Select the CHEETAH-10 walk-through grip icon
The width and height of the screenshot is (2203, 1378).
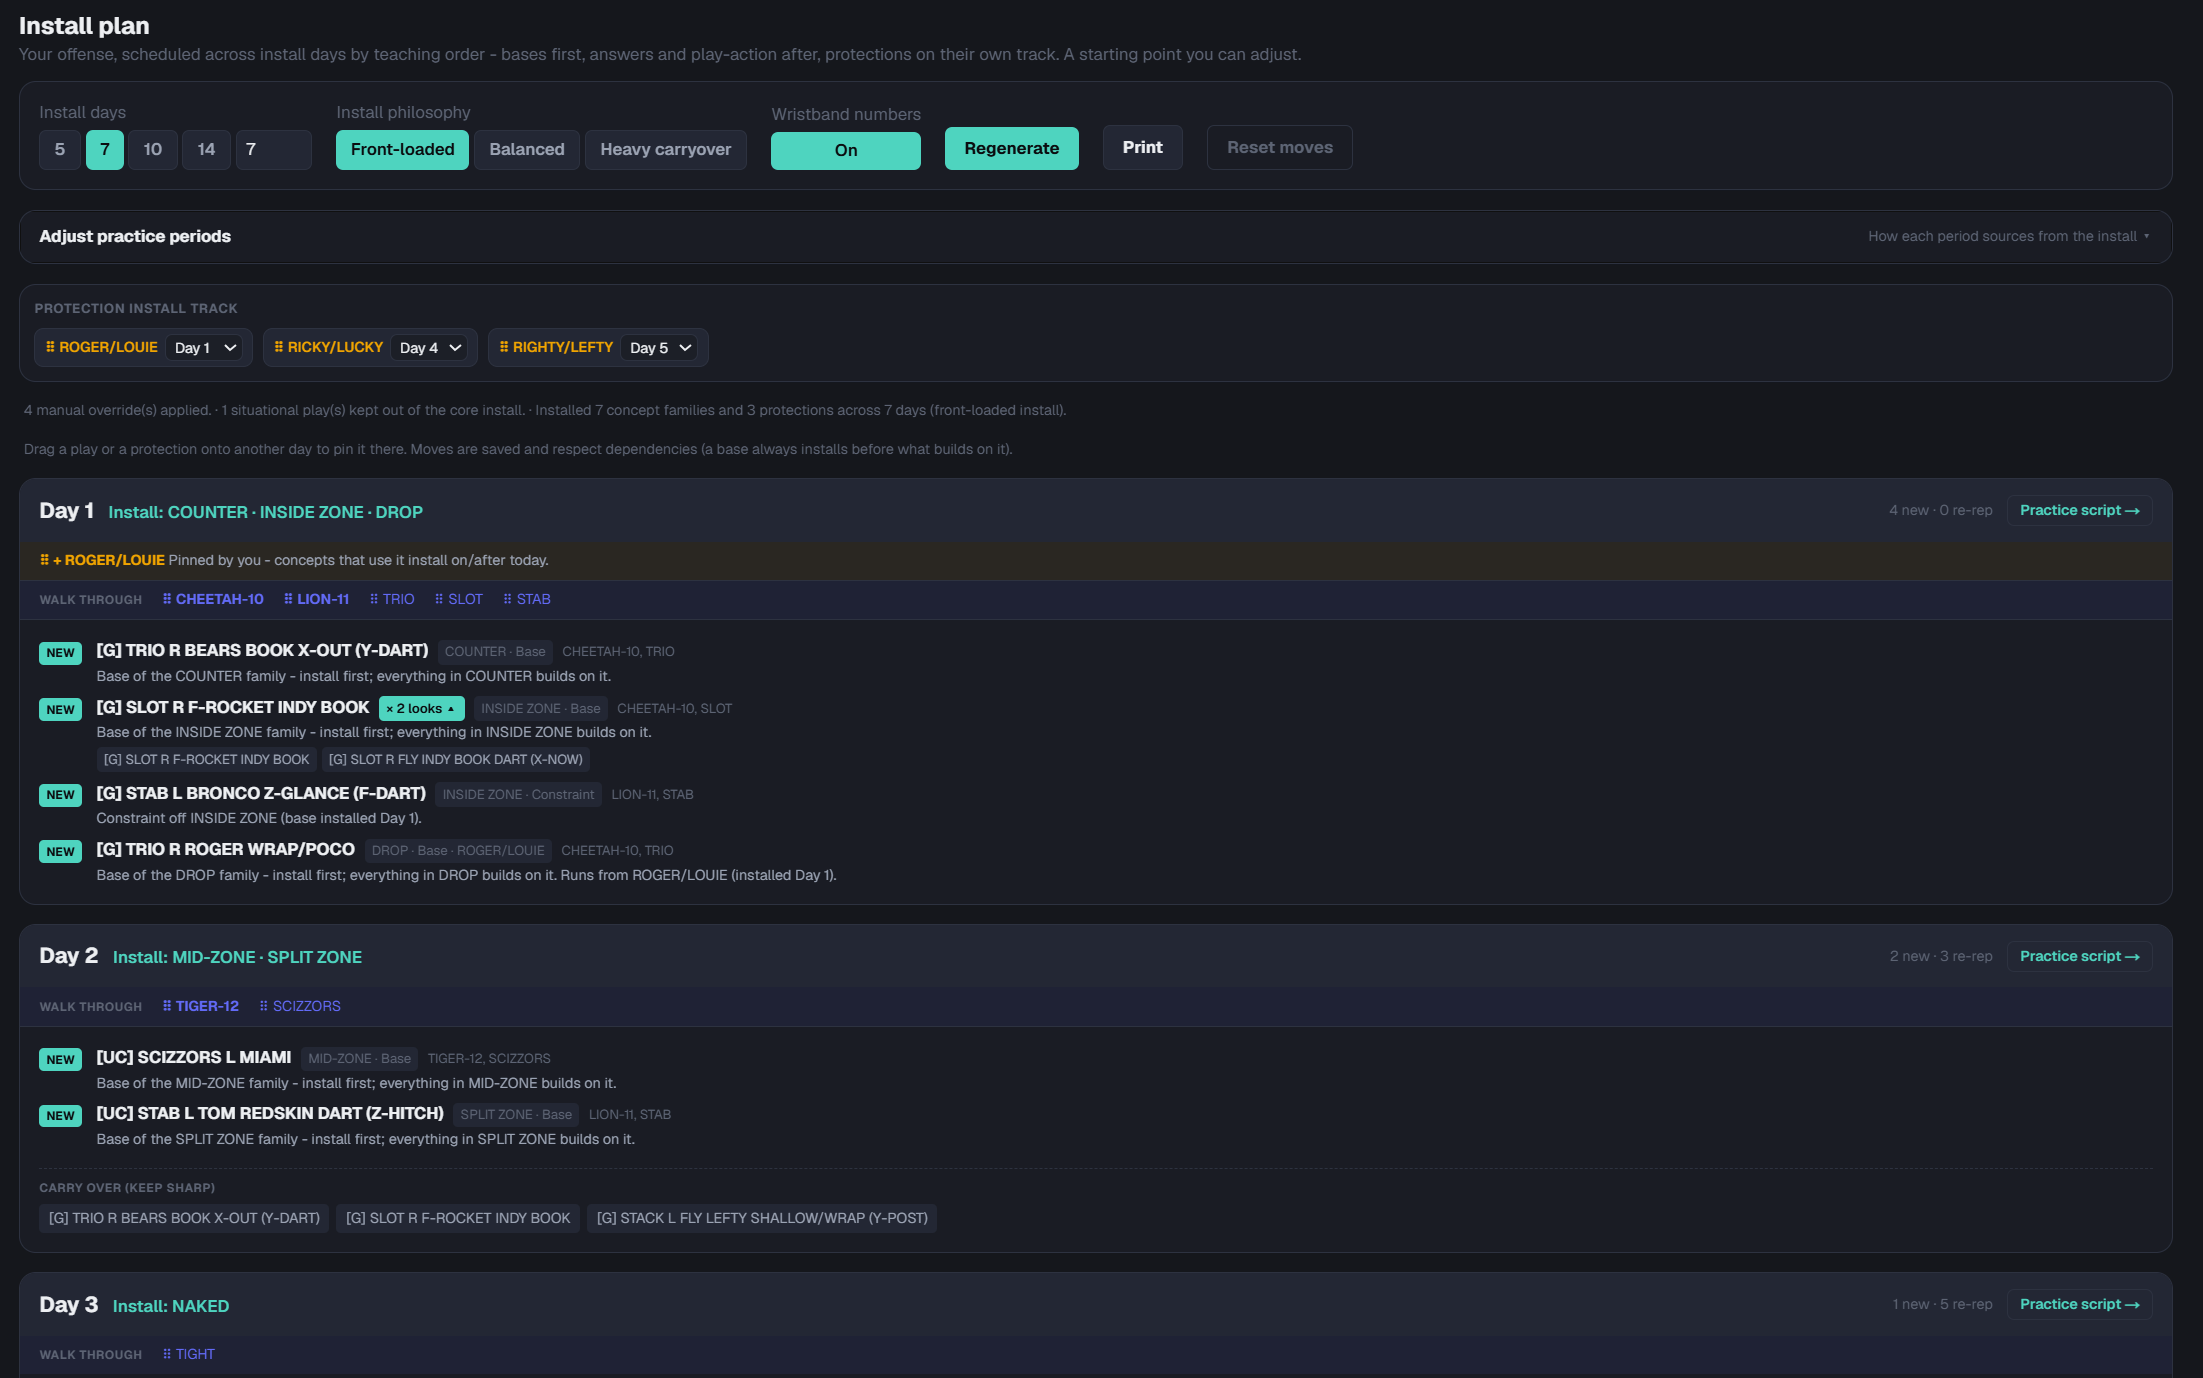[167, 599]
